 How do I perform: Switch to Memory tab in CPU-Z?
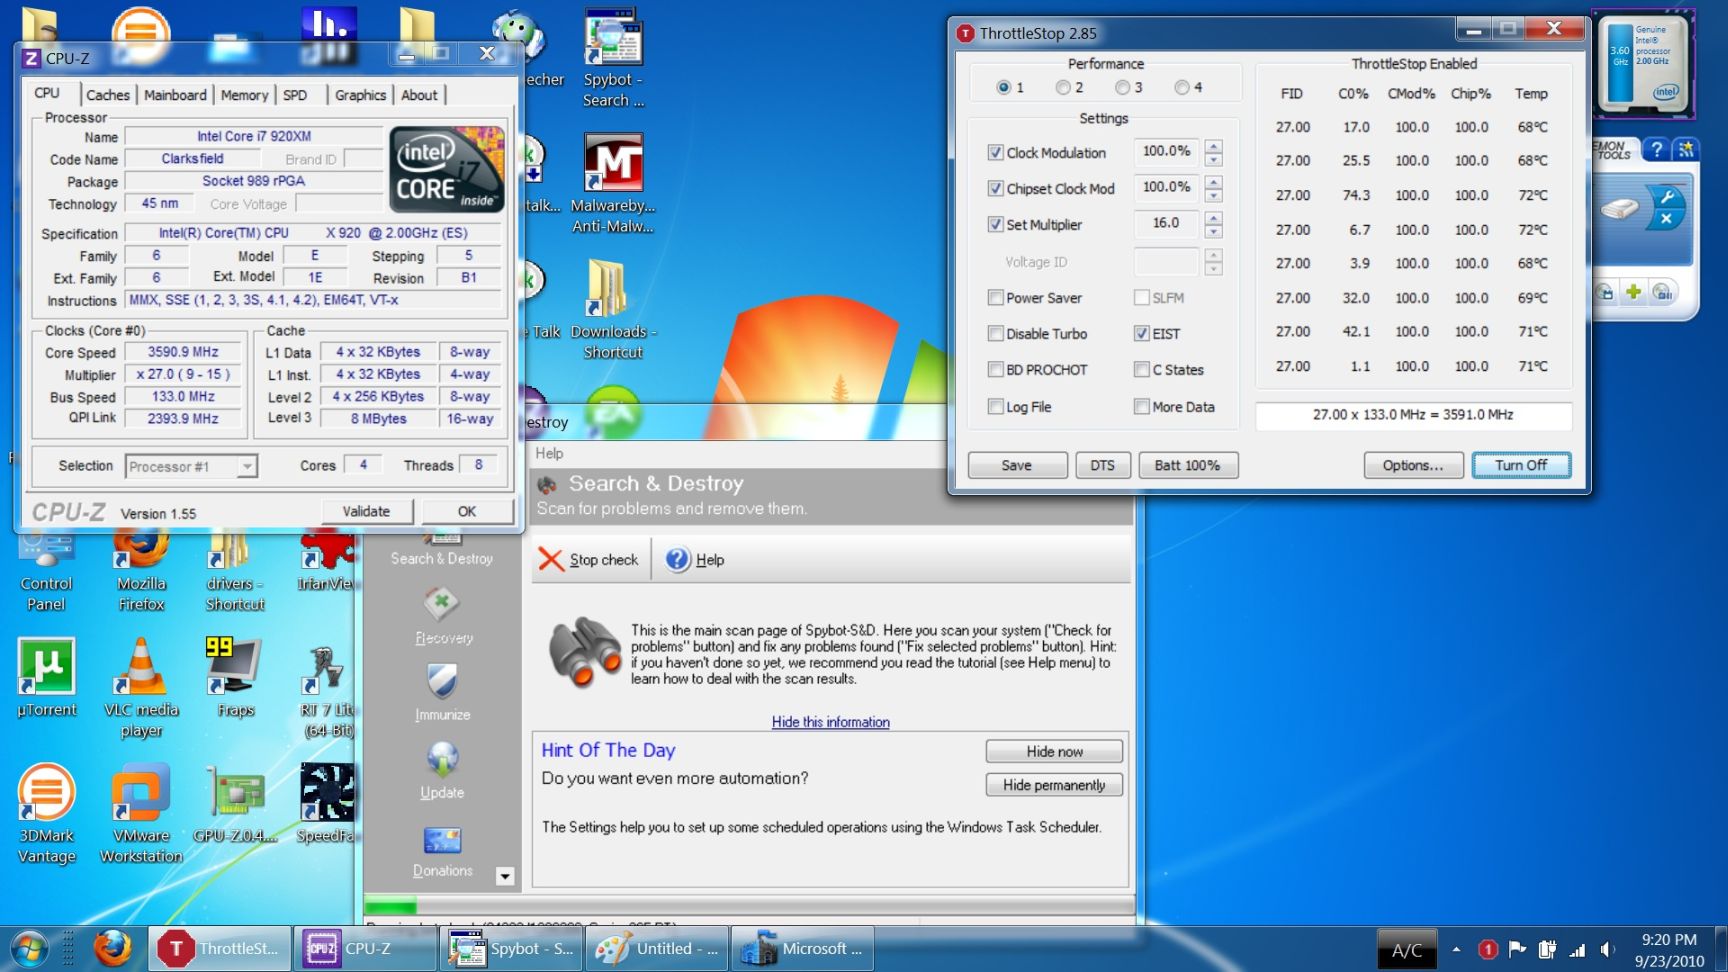(244, 95)
